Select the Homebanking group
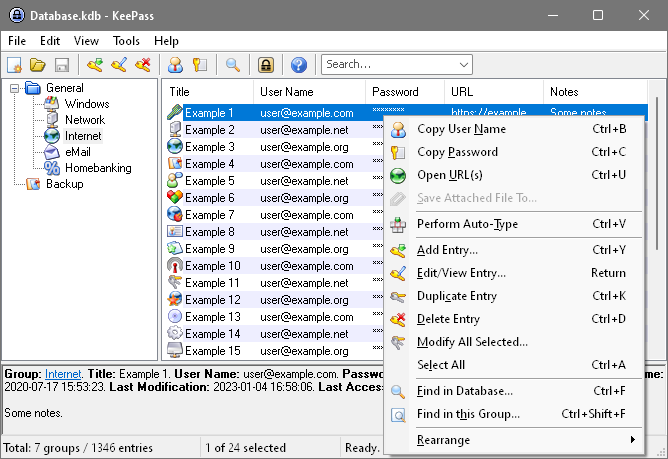The height and width of the screenshot is (459, 668). (98, 168)
